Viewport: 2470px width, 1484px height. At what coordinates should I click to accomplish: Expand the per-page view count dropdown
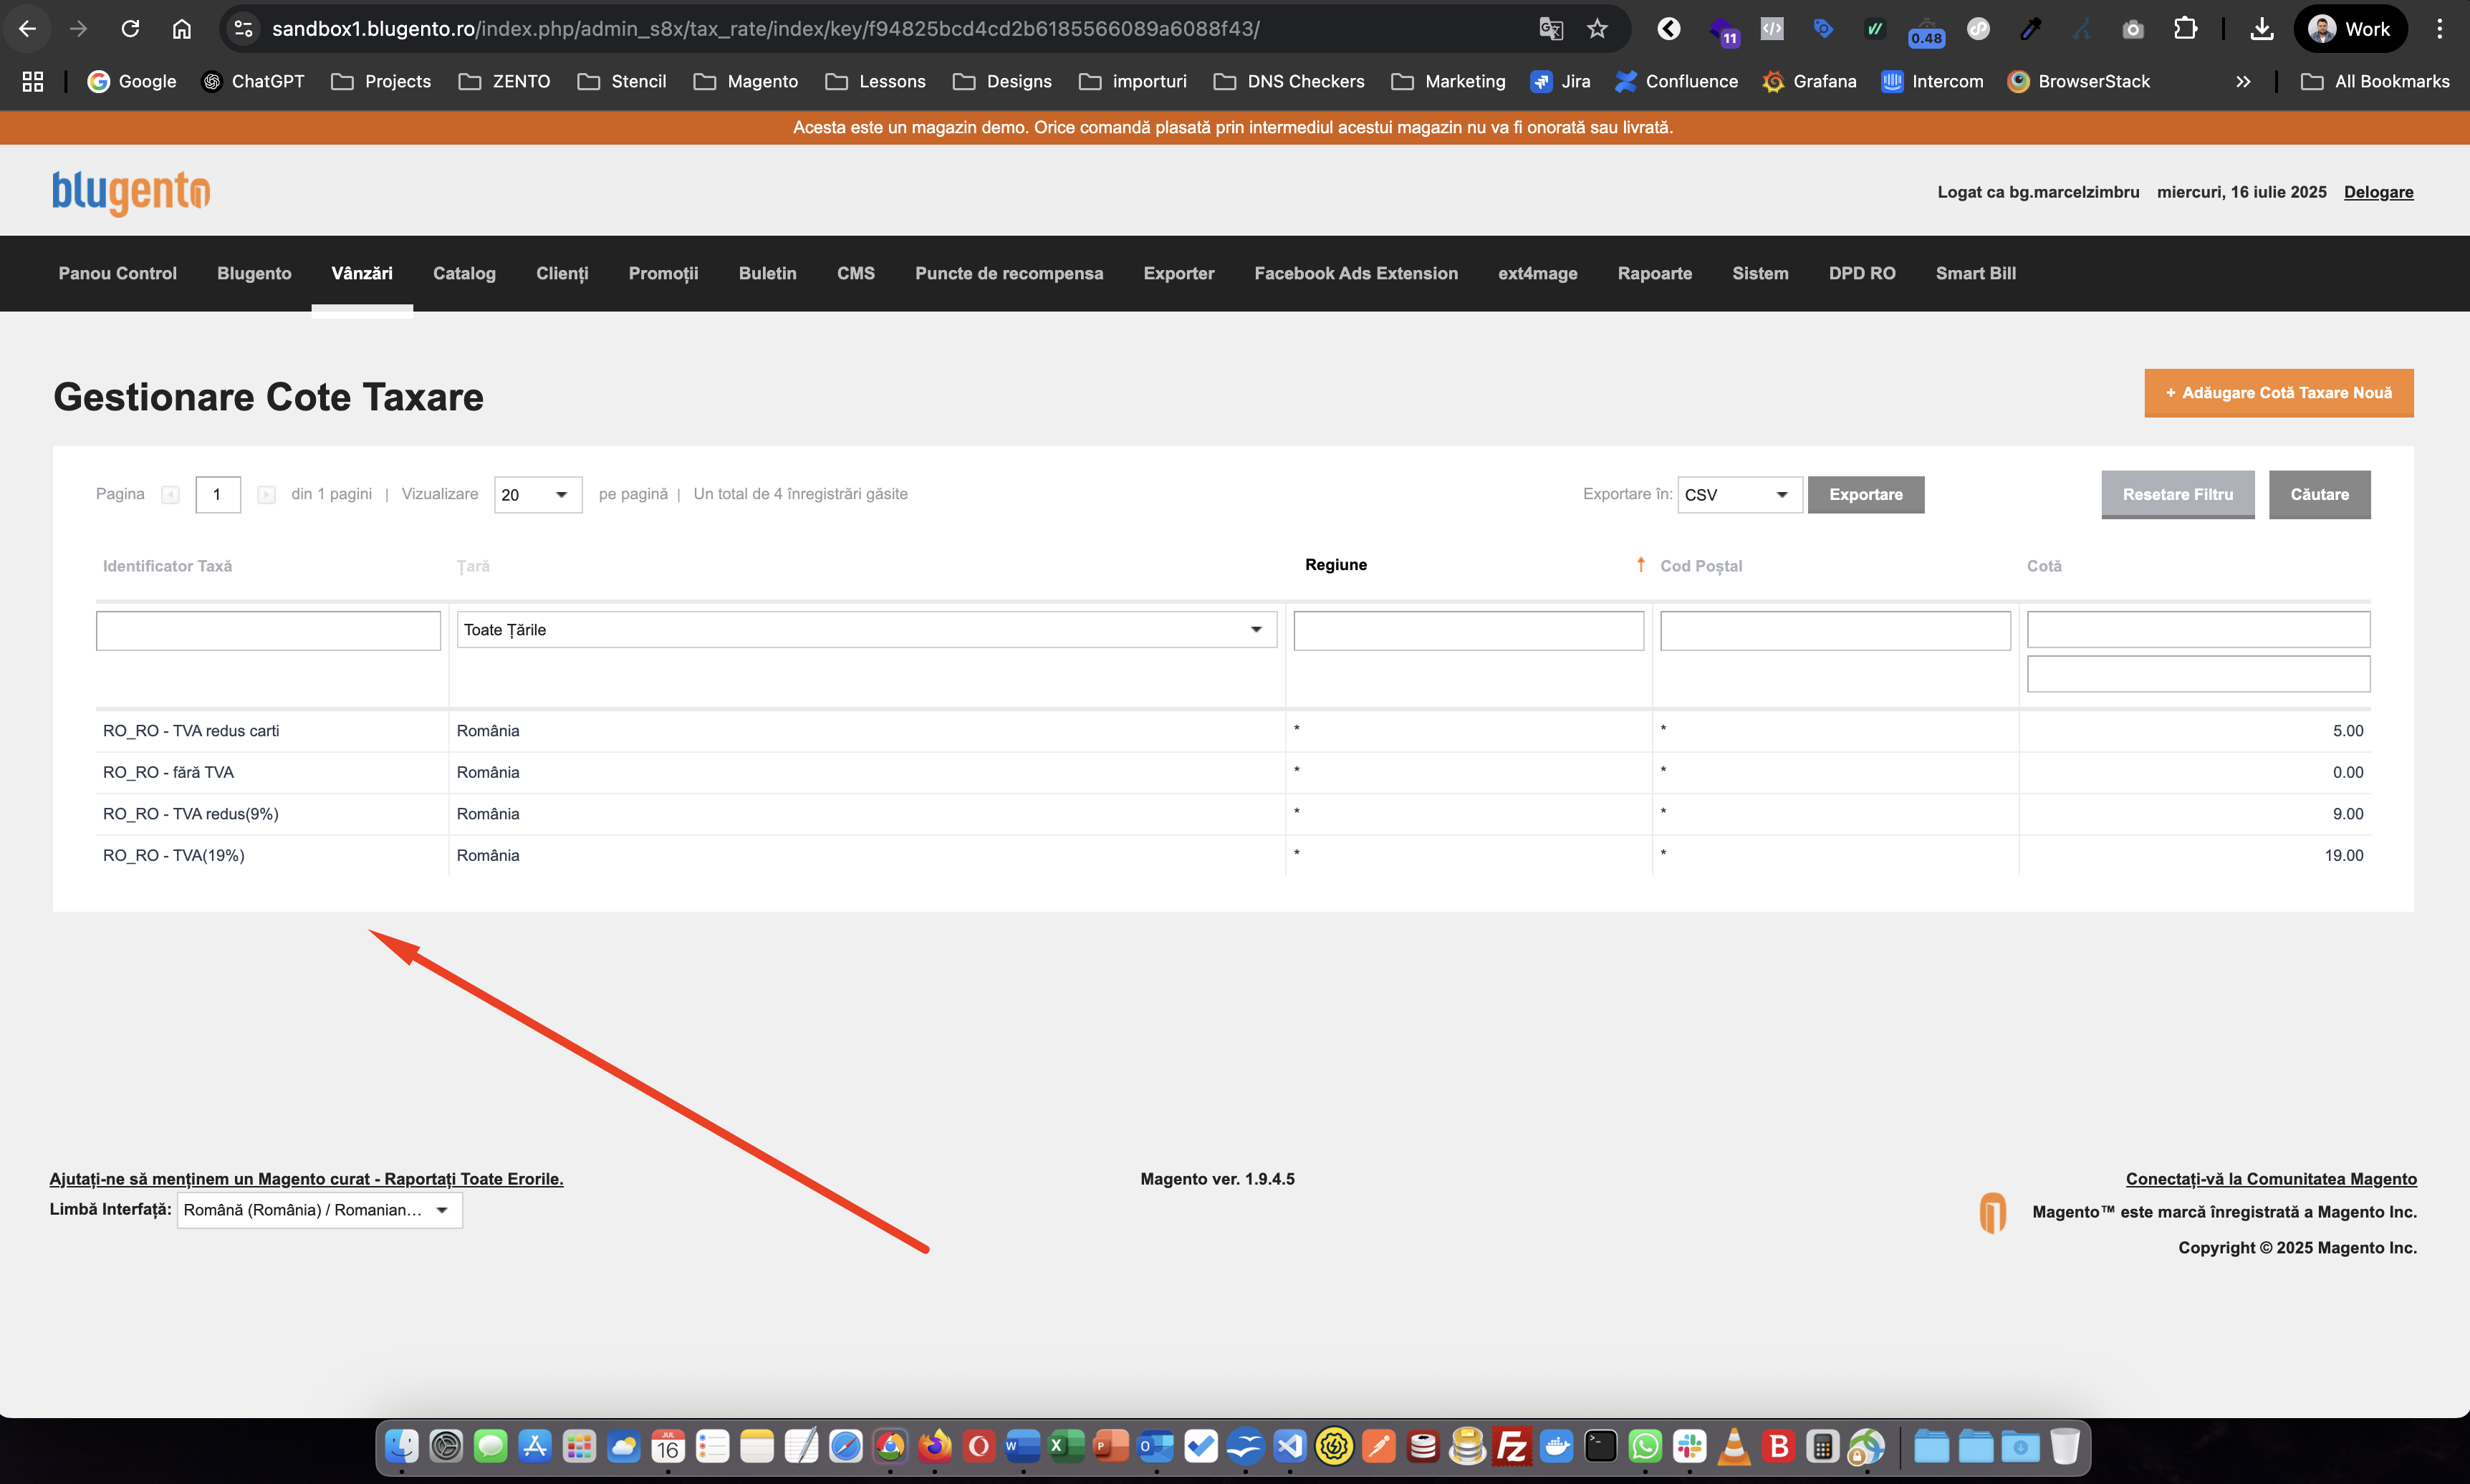[x=538, y=495]
